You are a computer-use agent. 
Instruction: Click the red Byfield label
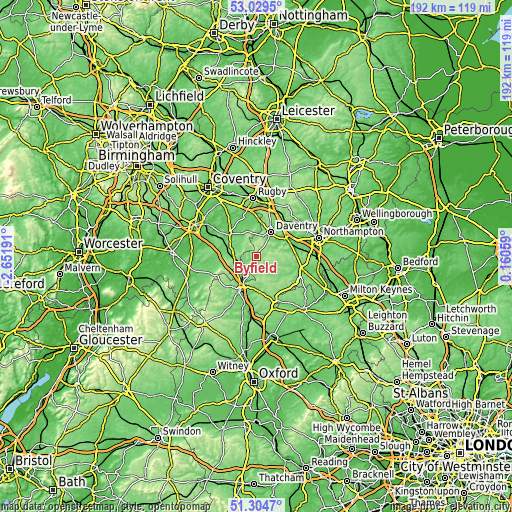(x=255, y=268)
